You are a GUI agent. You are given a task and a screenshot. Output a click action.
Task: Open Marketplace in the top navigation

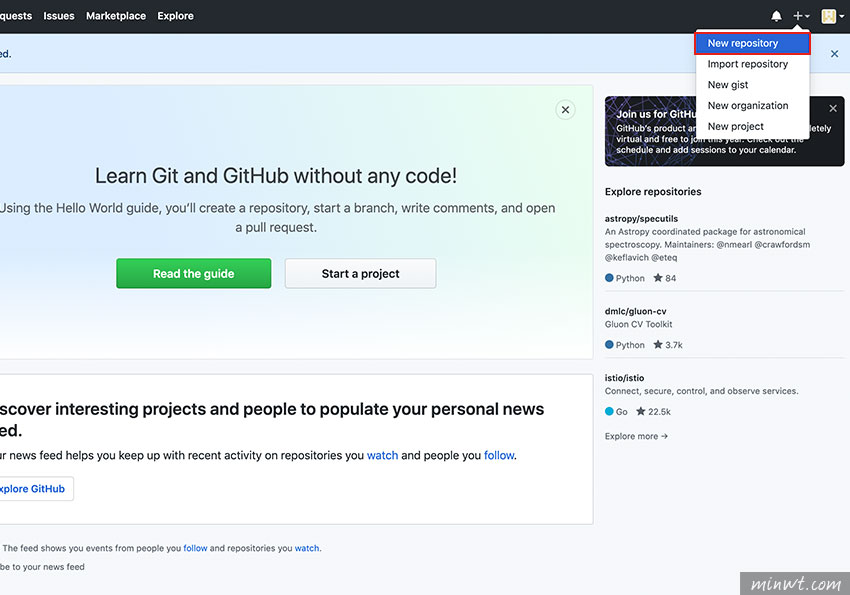[x=116, y=16]
